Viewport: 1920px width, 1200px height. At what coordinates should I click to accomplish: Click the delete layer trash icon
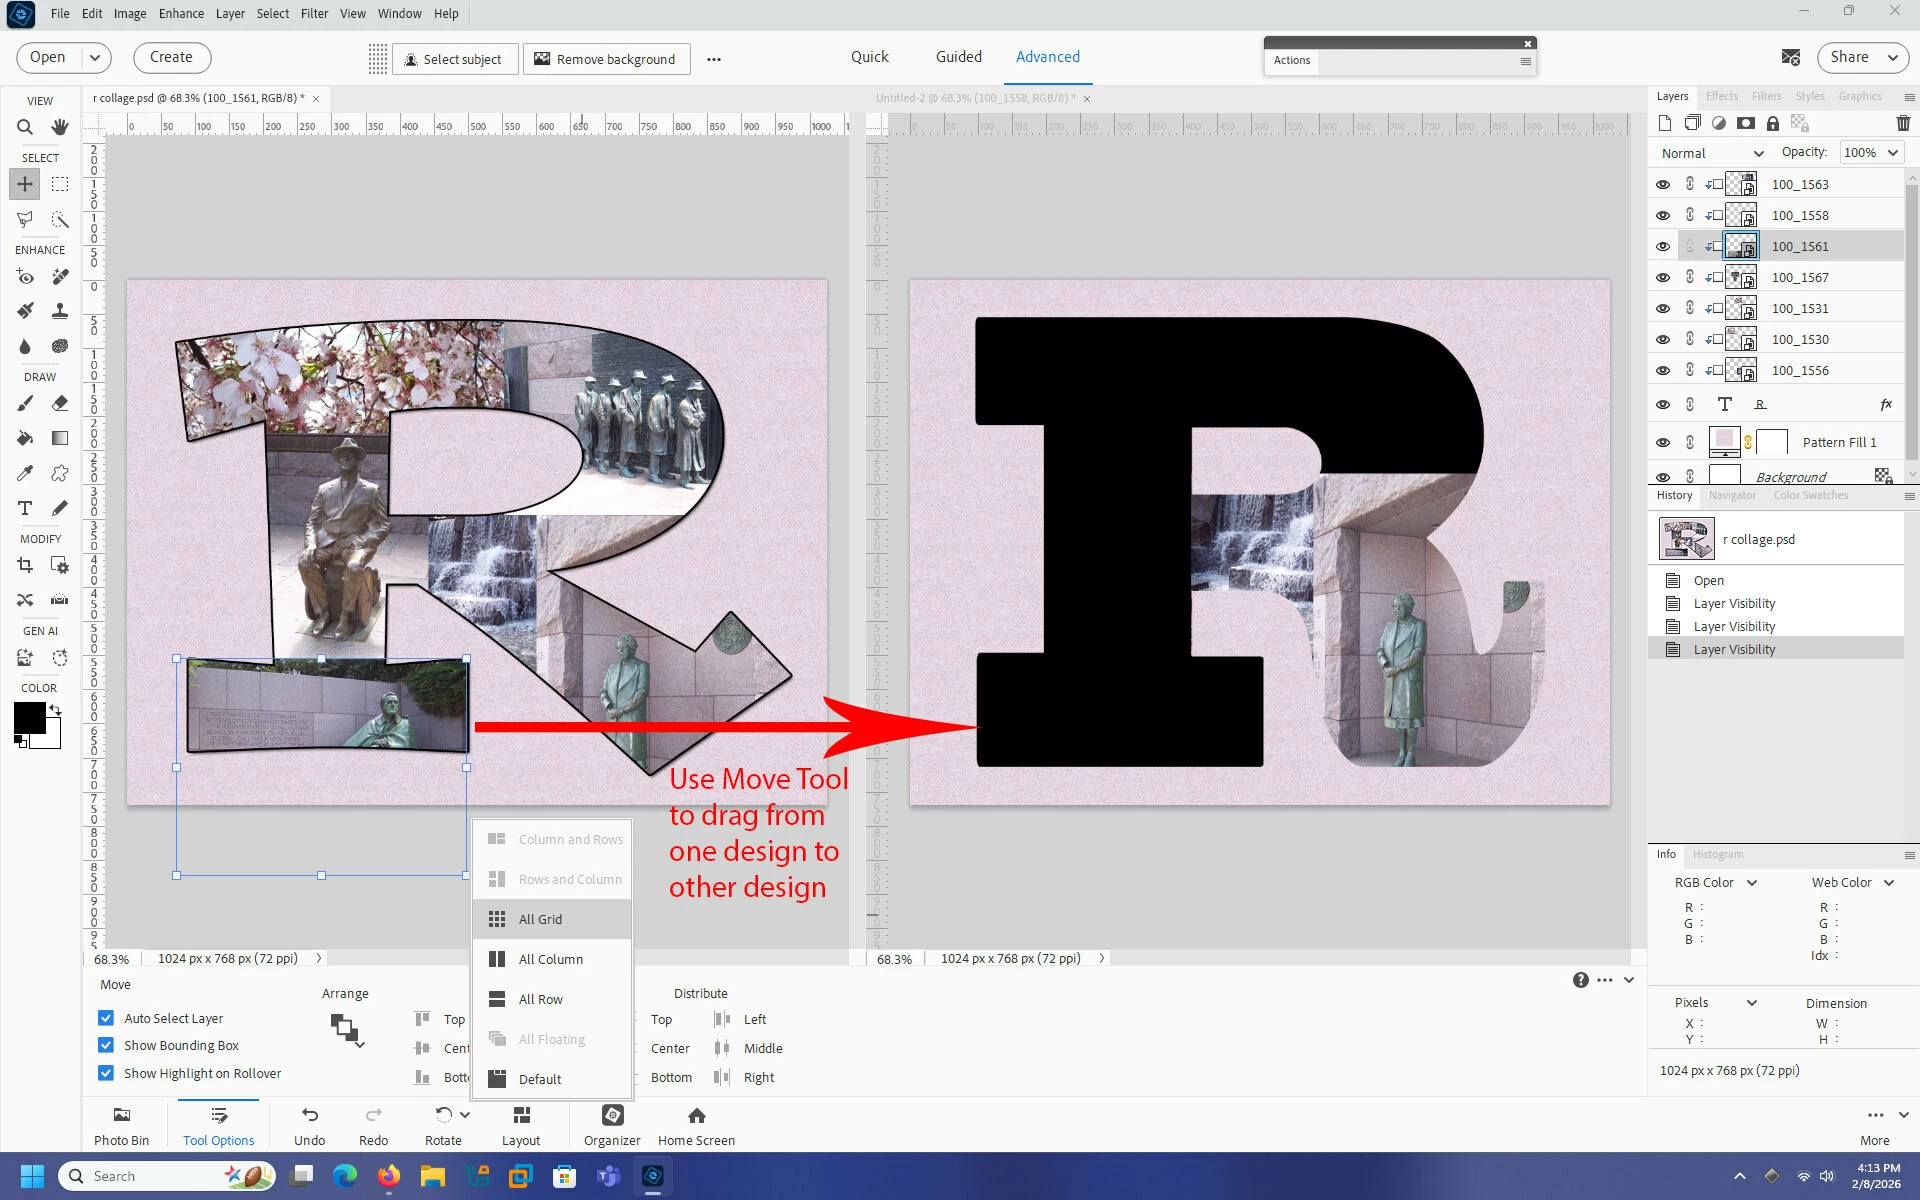(x=1902, y=123)
